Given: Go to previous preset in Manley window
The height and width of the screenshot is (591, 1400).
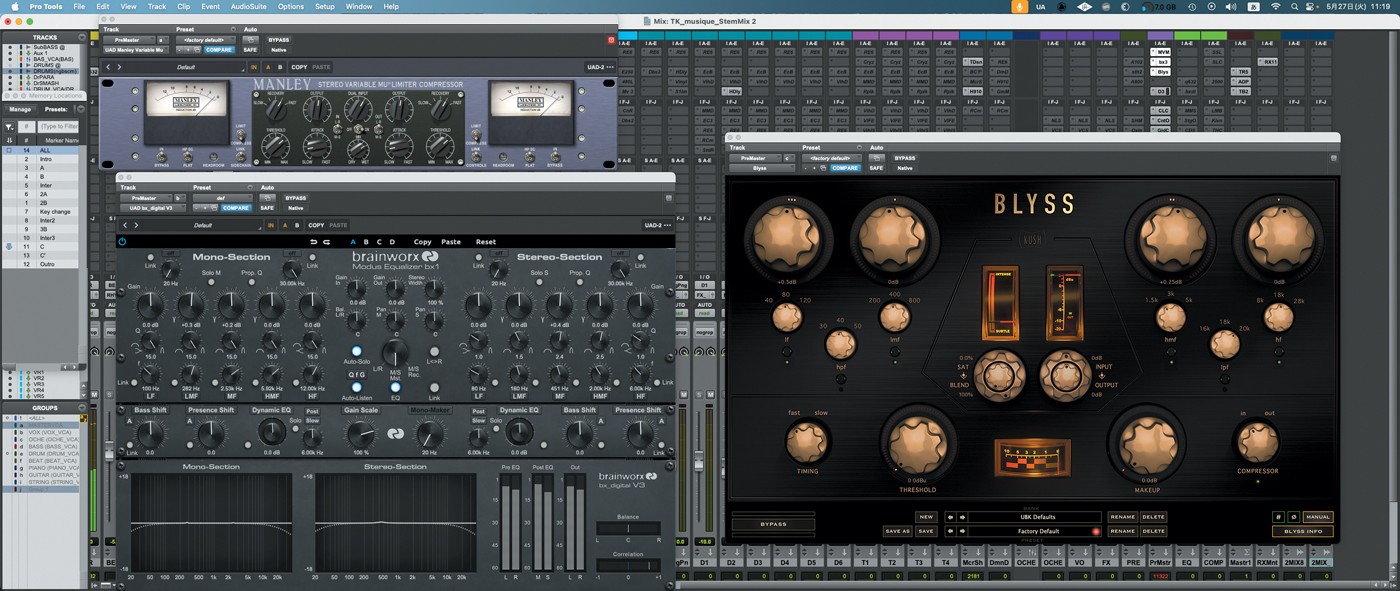Looking at the screenshot, I should click(108, 67).
